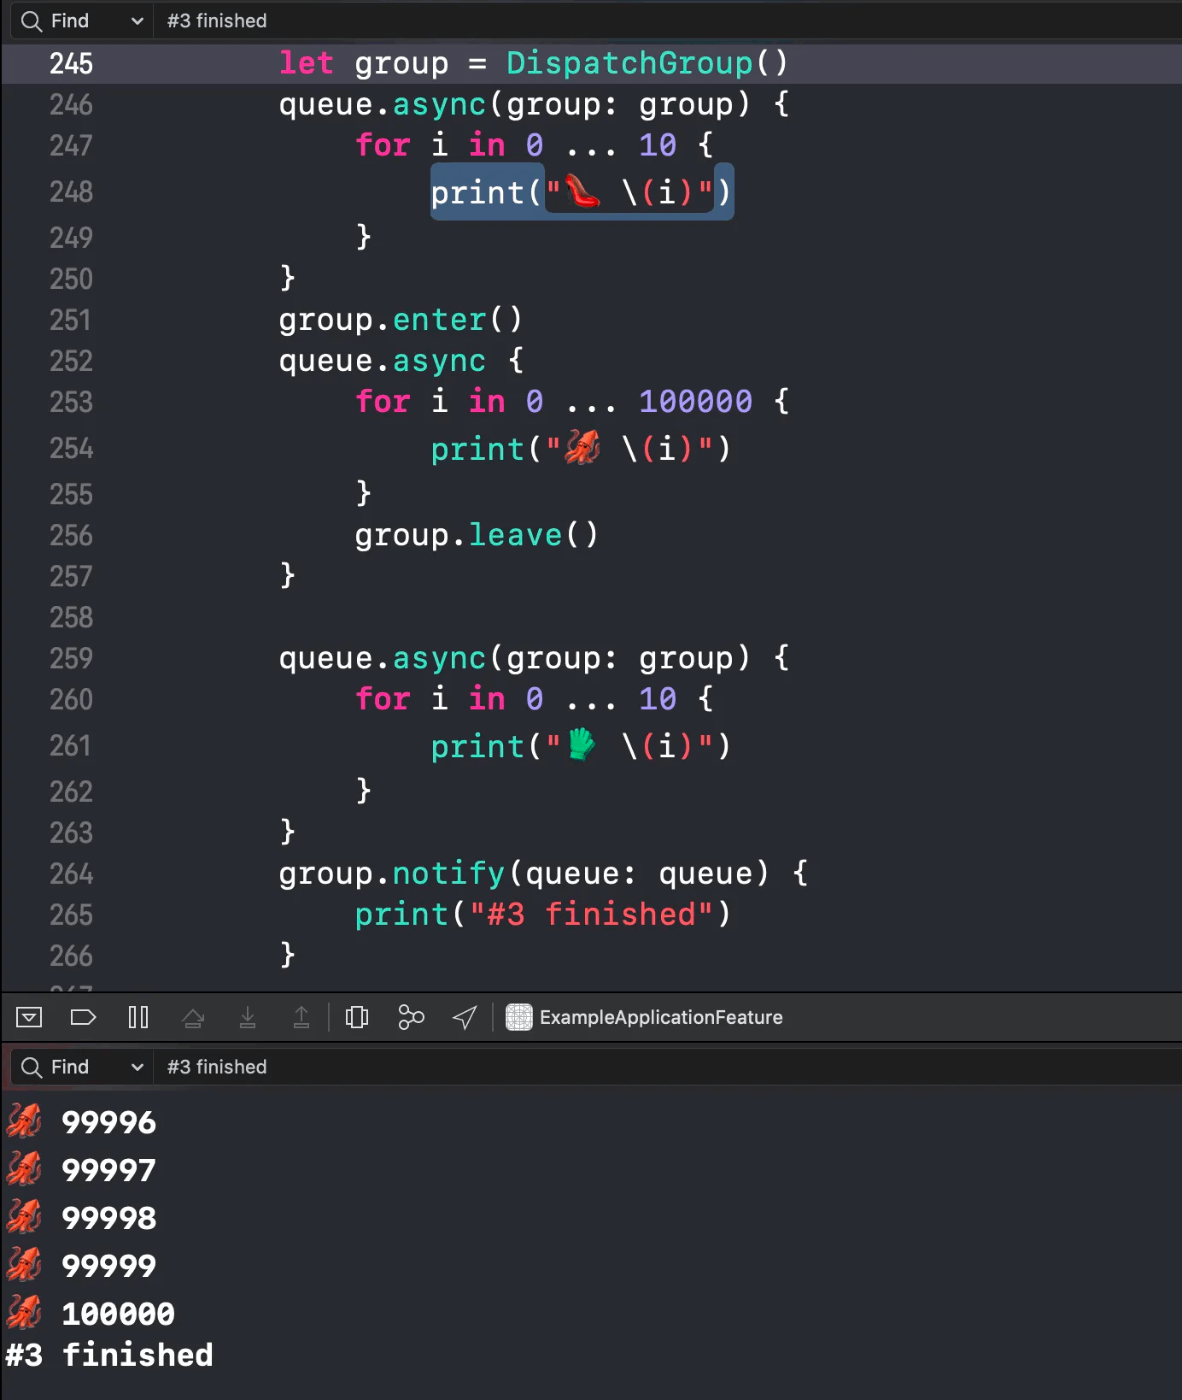Click line number 264 in gutter
The image size is (1182, 1400).
click(x=71, y=874)
